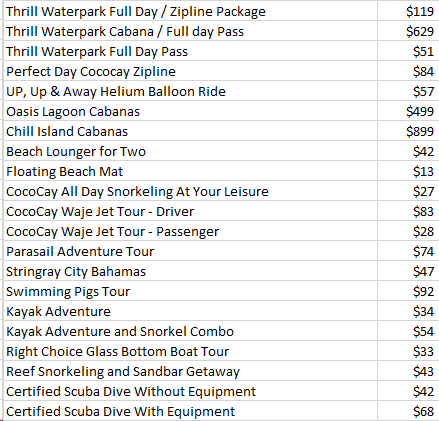
Task: Select the Stringray City Bahamas cell
Action: pos(190,271)
